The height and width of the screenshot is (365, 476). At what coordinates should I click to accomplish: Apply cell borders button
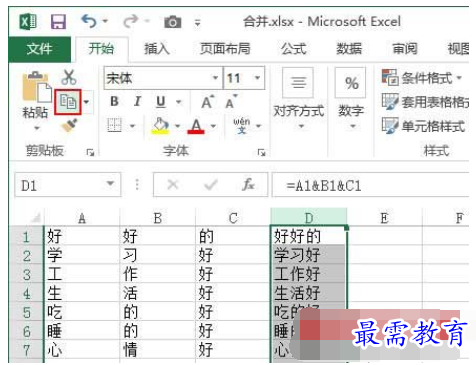tap(114, 126)
